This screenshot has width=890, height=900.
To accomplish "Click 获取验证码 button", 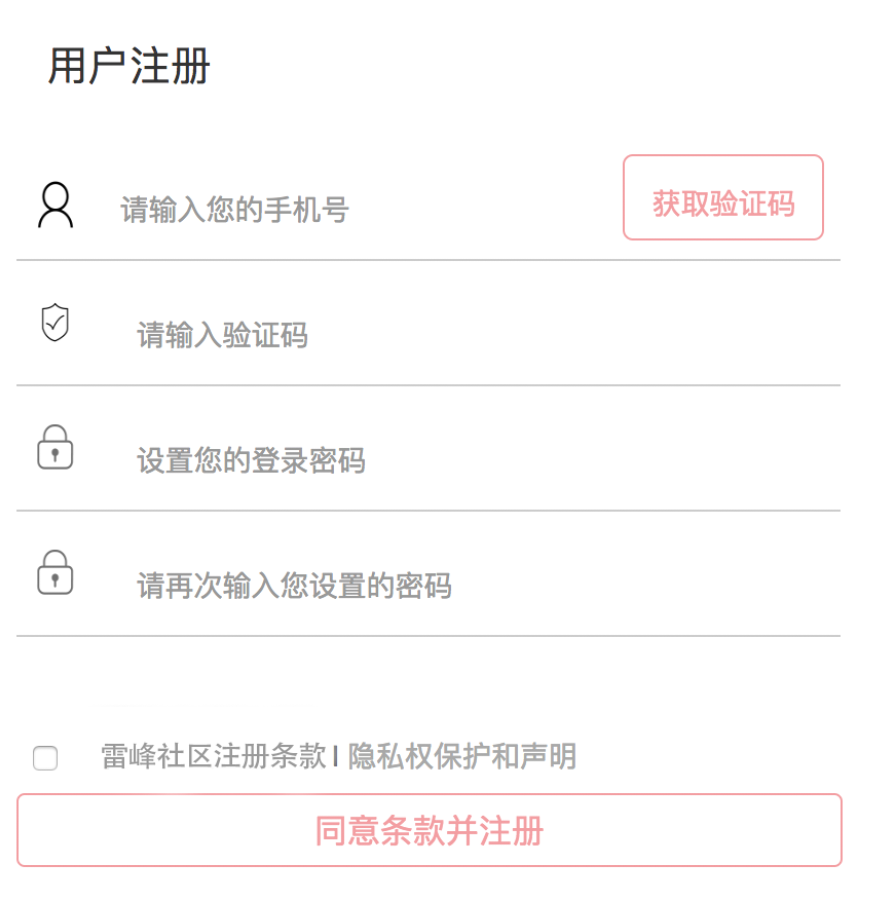I will click(x=723, y=197).
